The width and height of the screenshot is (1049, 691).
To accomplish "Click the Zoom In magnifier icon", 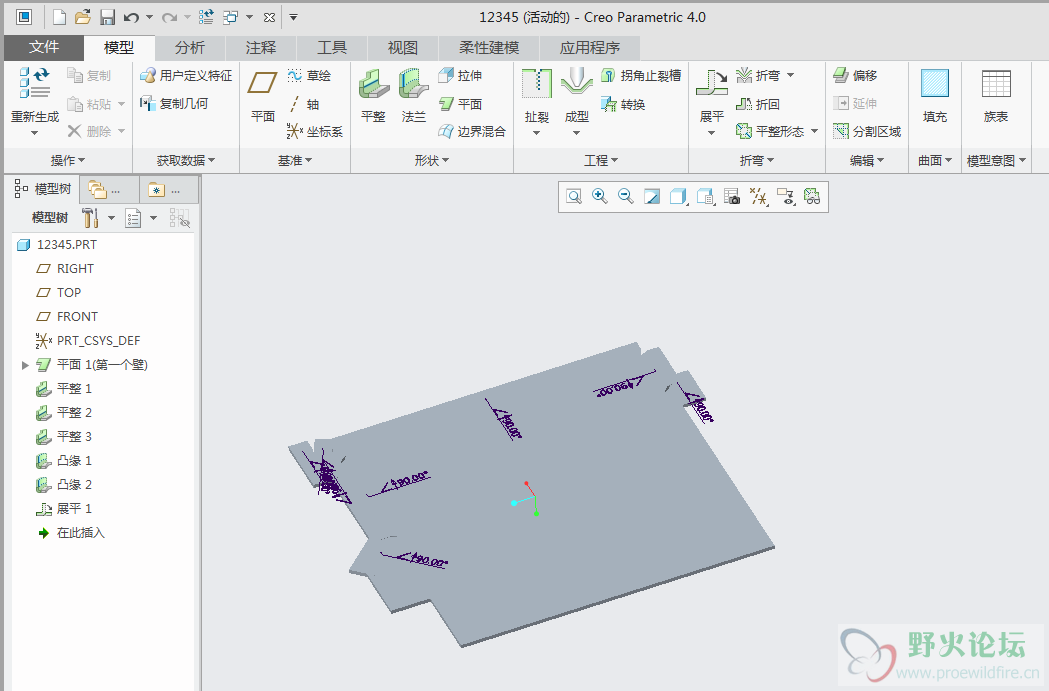I will pos(599,196).
